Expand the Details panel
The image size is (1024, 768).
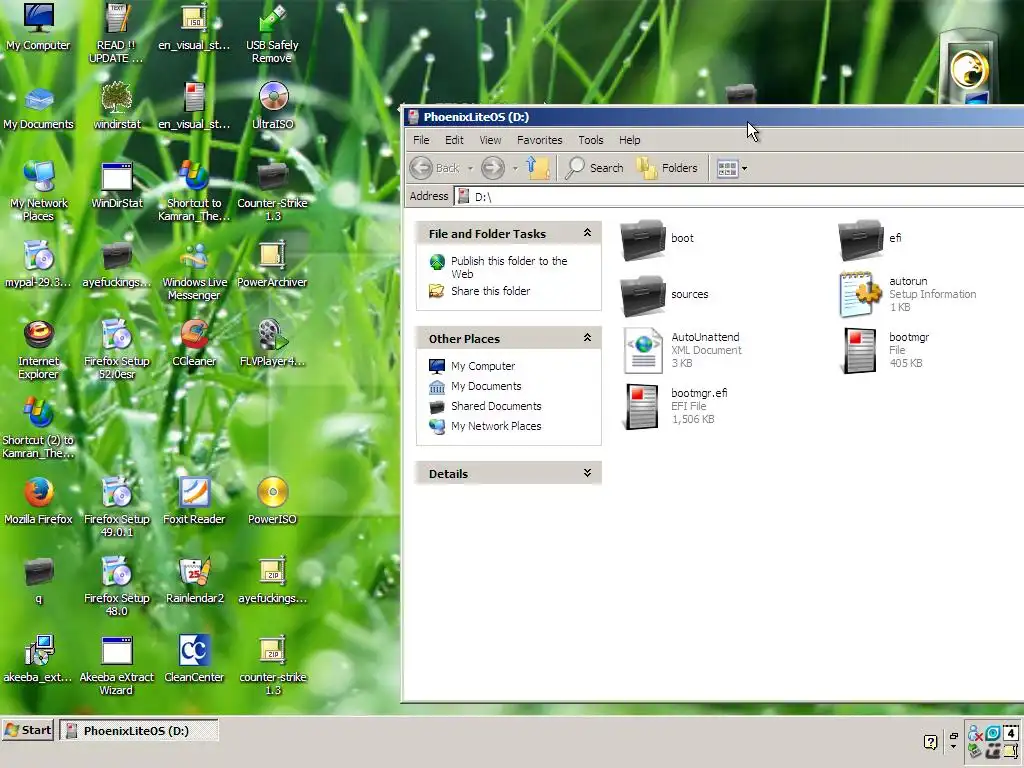[x=587, y=473]
